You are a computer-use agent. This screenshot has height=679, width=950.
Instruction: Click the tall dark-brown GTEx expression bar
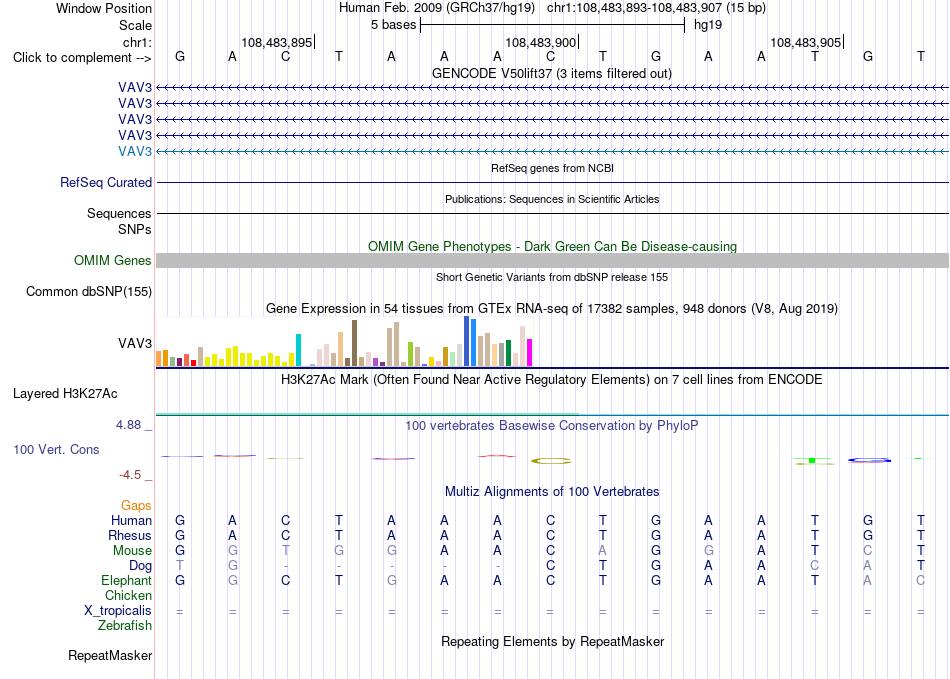pos(354,343)
